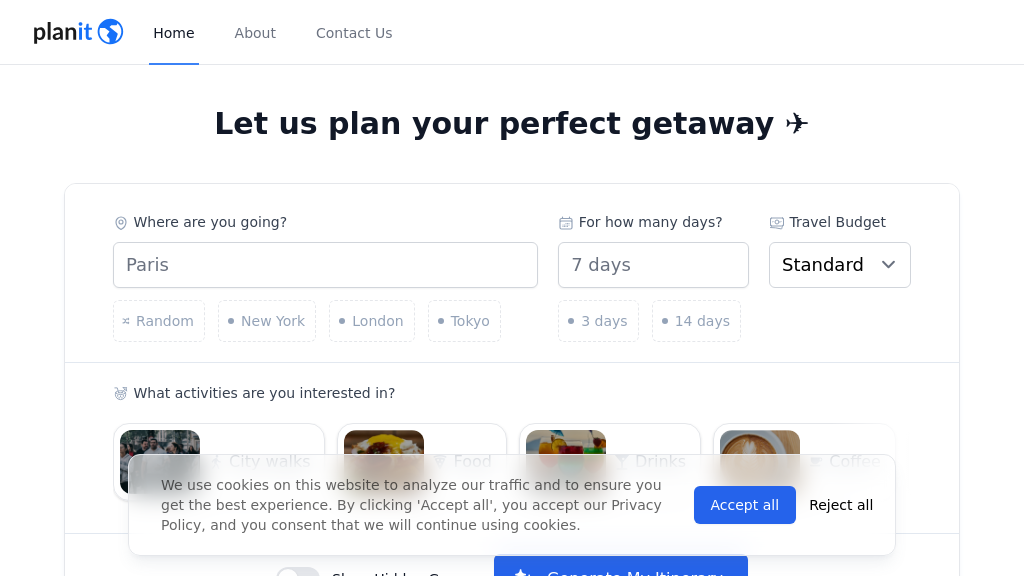Image resolution: width=1024 pixels, height=576 pixels.
Task: Accept all cookies
Action: (x=744, y=505)
